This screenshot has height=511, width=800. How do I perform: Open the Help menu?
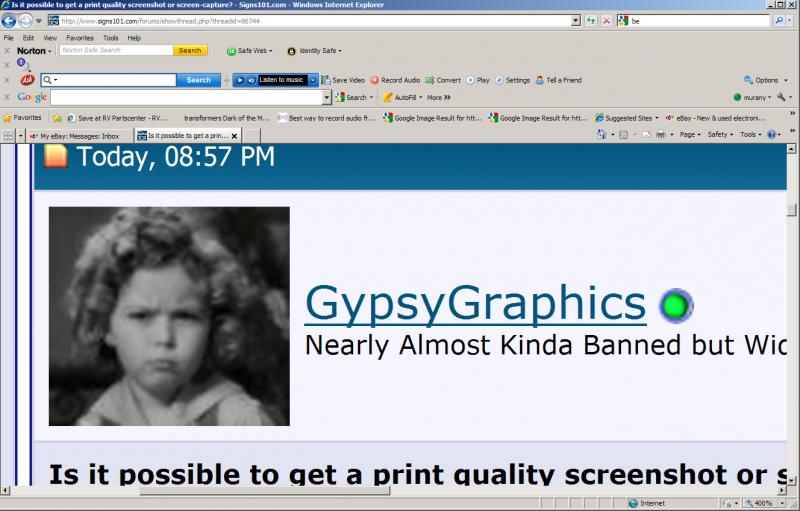tap(134, 38)
